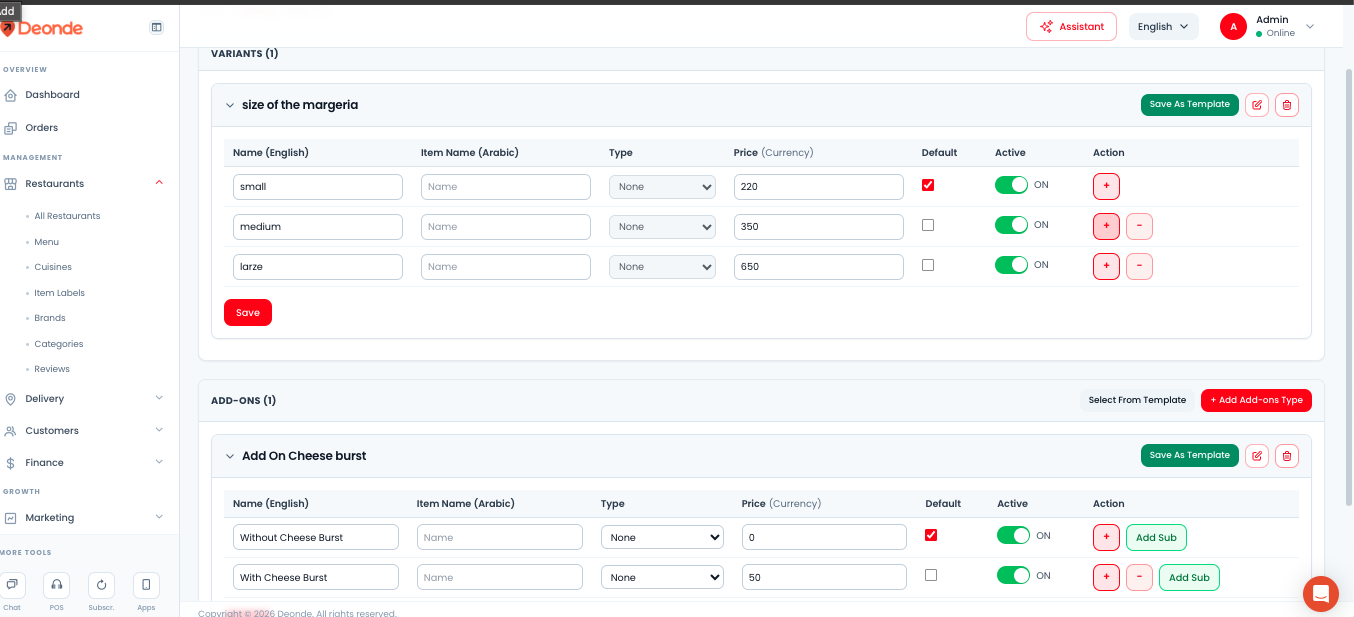Screen dimensions: 1354x617
Task: Add a row after the small variant
Action: tap(1106, 187)
